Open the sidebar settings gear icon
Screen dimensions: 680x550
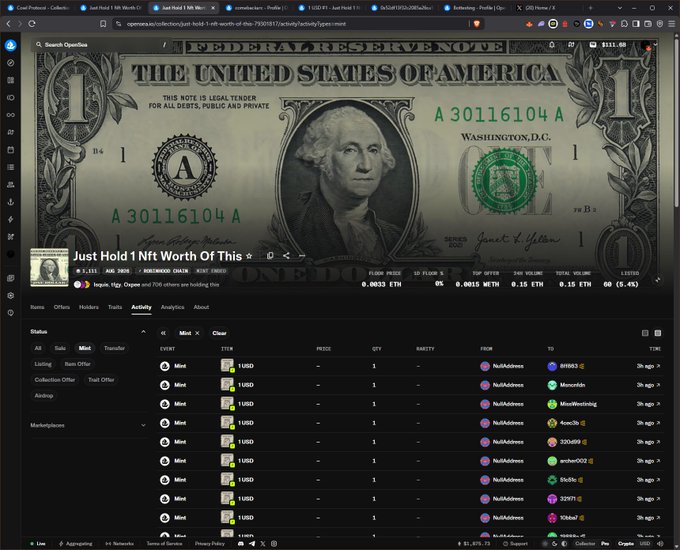(11, 295)
